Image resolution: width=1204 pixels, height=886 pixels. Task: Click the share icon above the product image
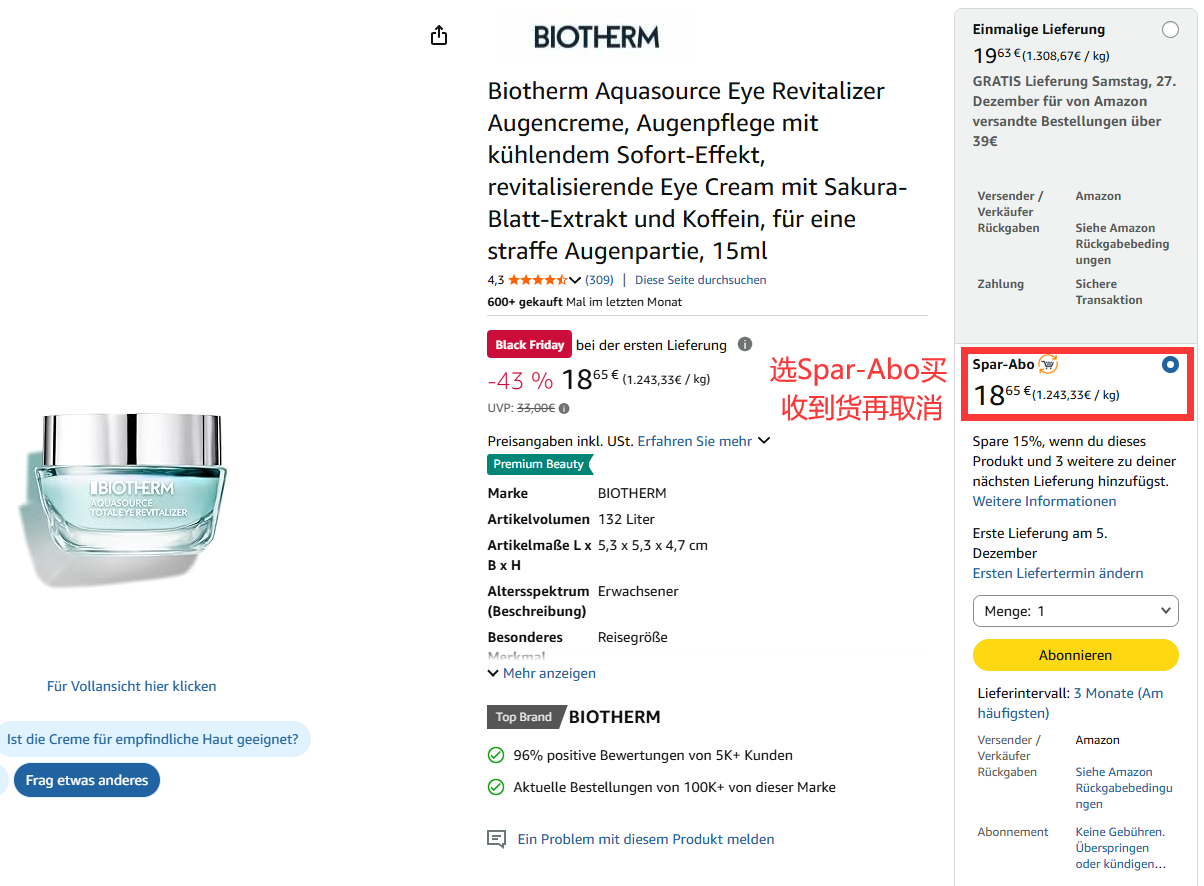tap(438, 36)
